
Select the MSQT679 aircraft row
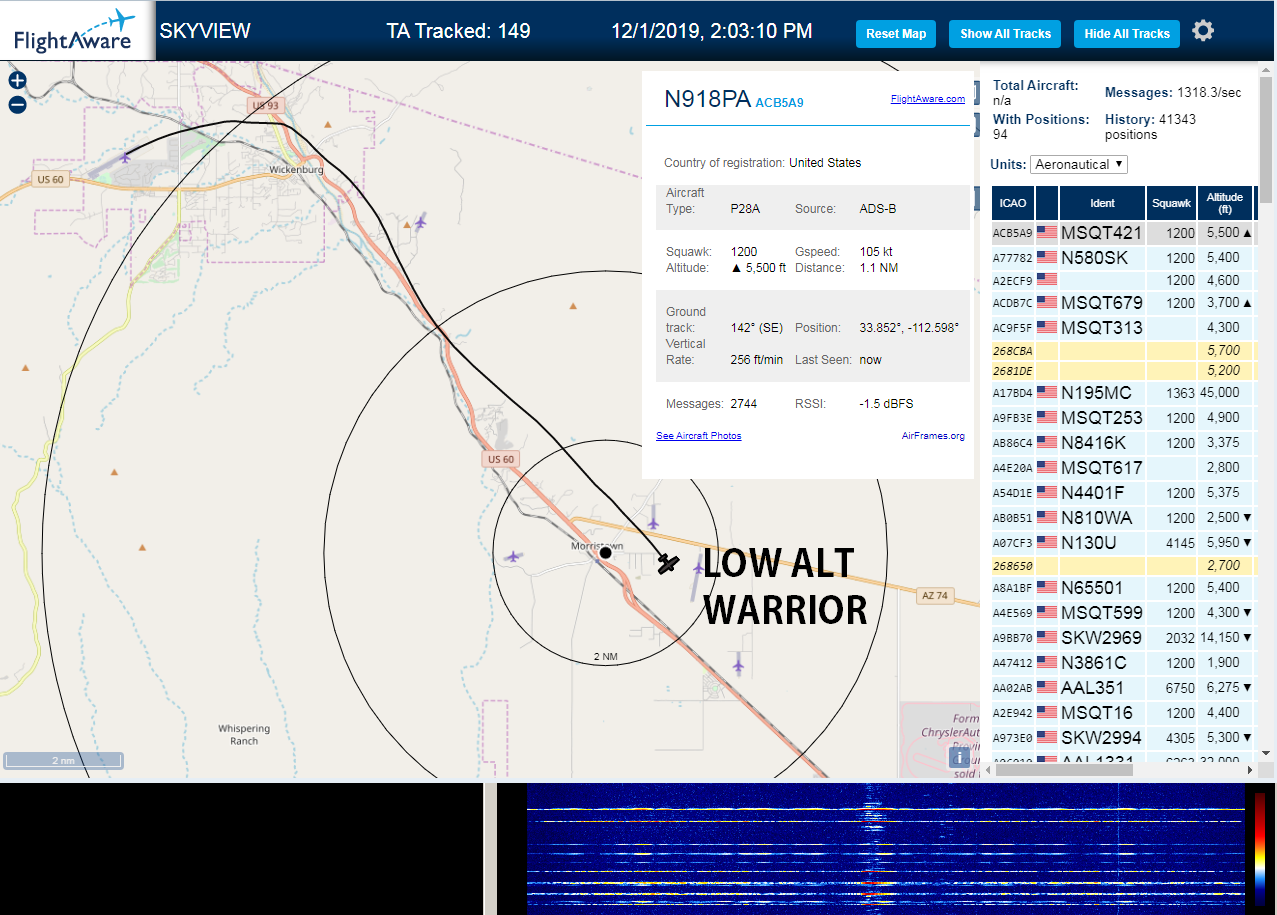[x=1123, y=303]
